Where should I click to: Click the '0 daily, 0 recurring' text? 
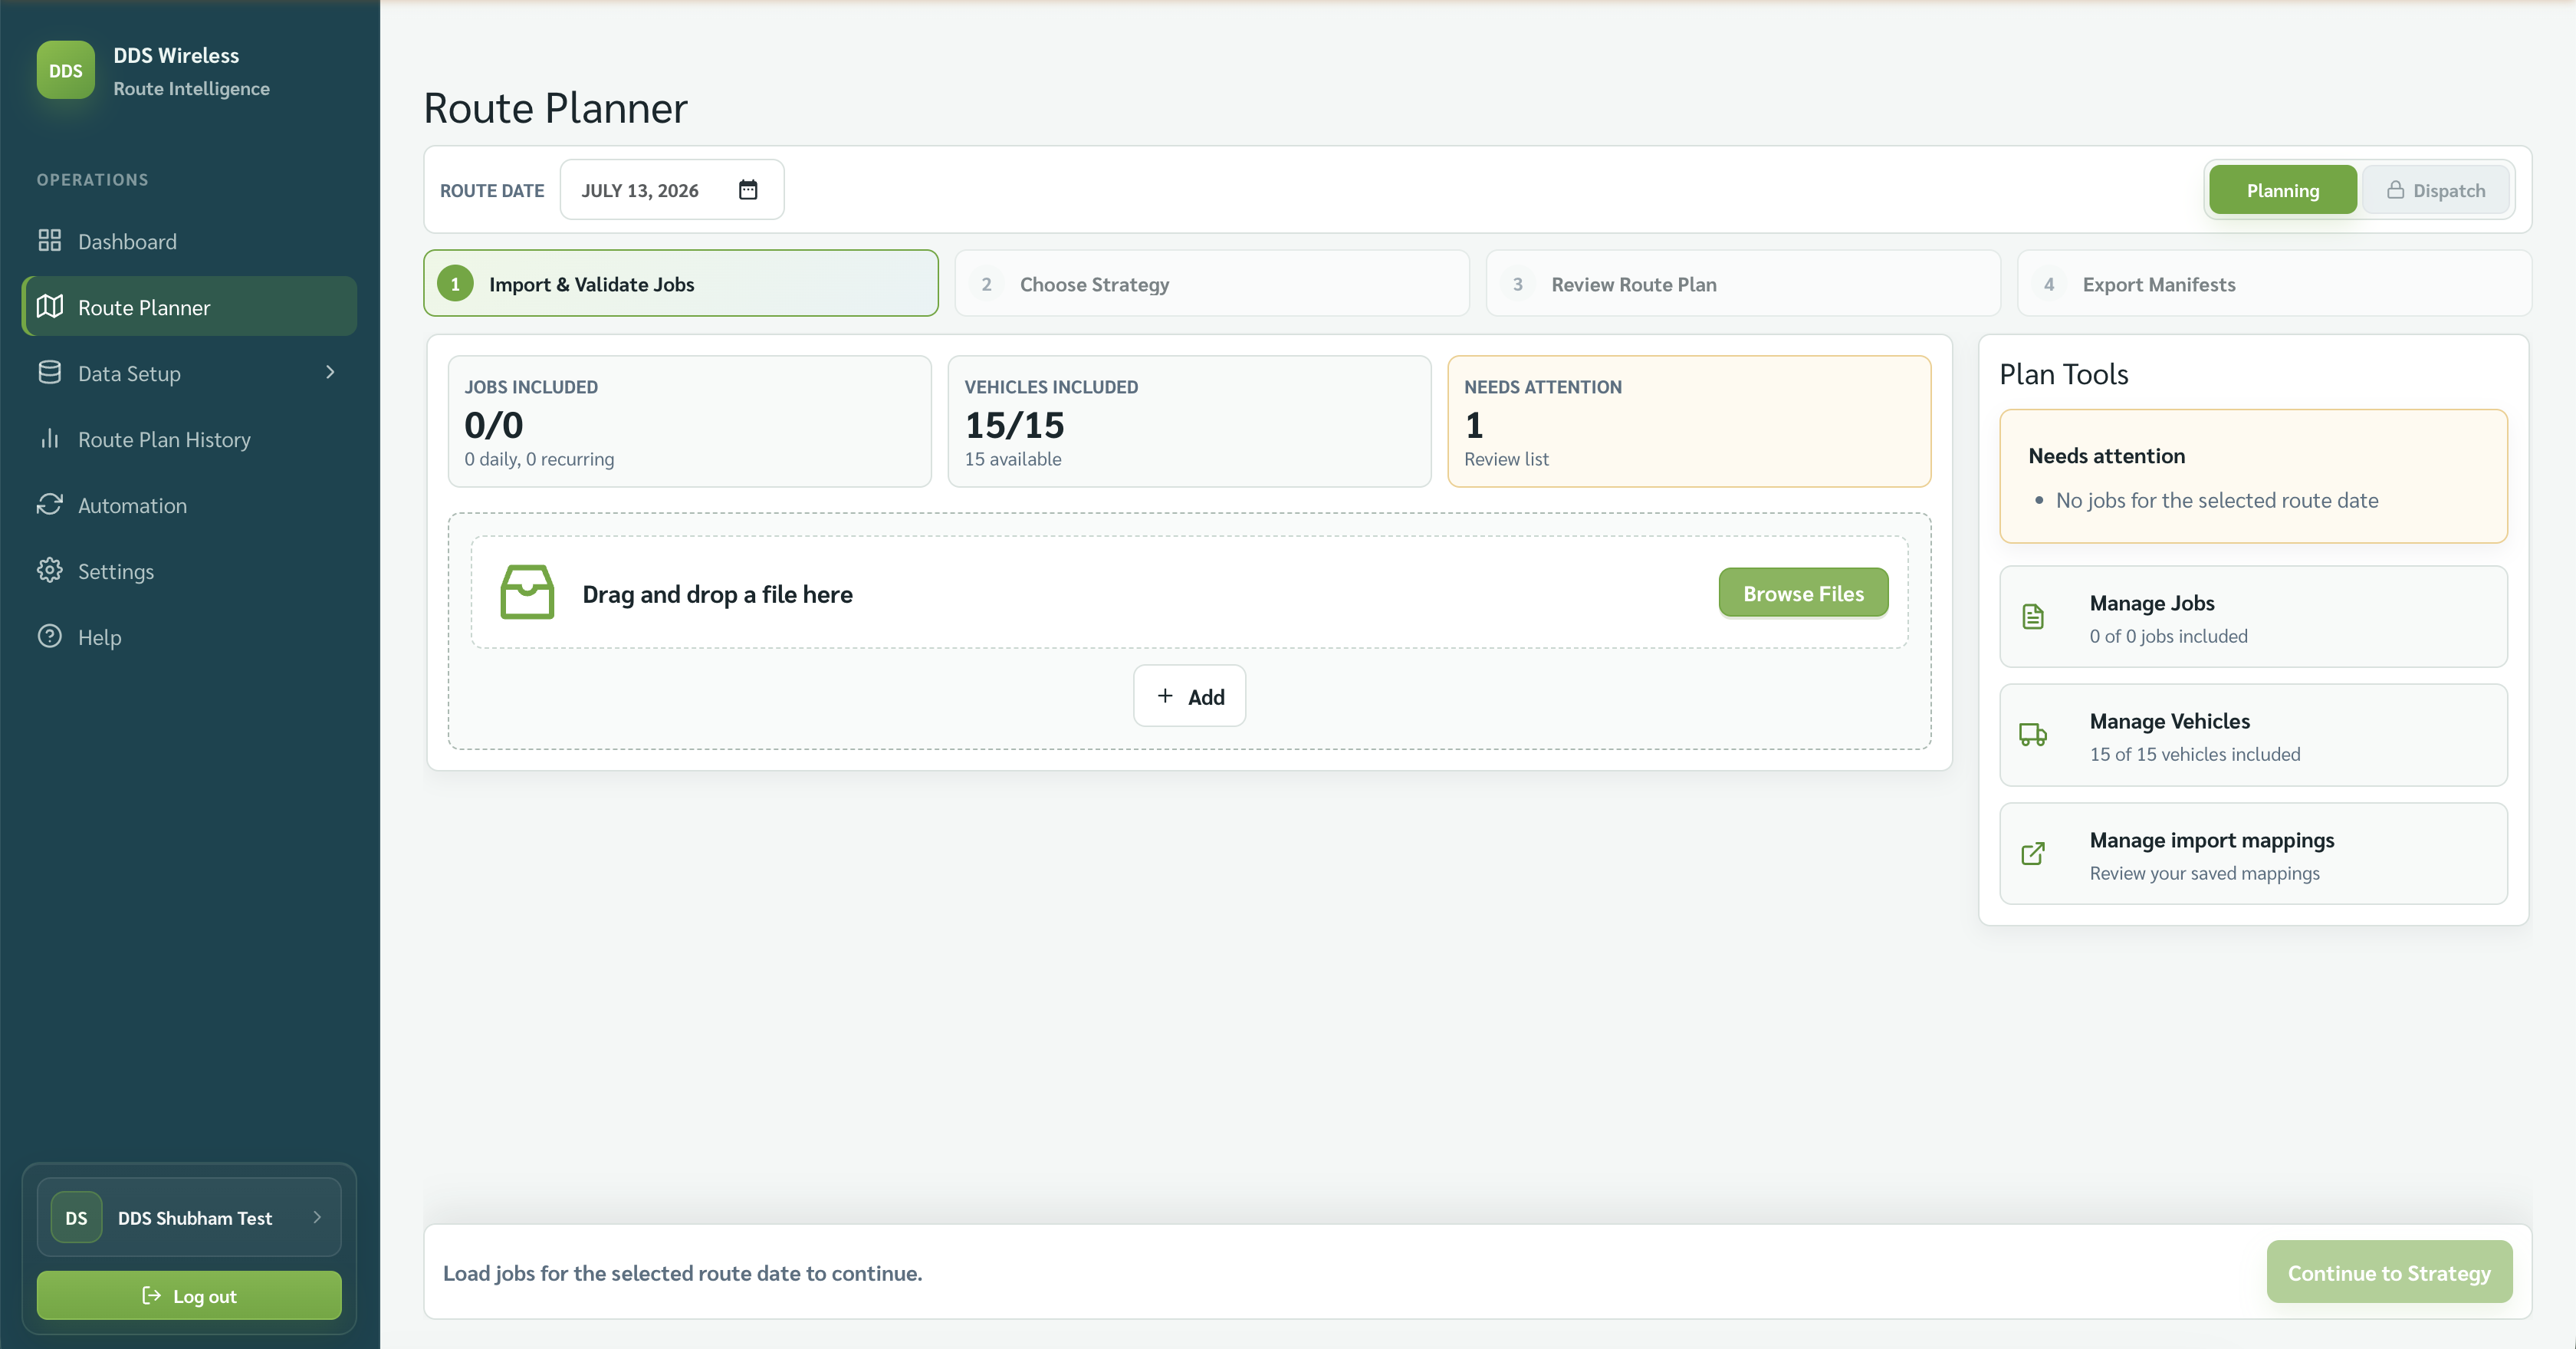(539, 459)
